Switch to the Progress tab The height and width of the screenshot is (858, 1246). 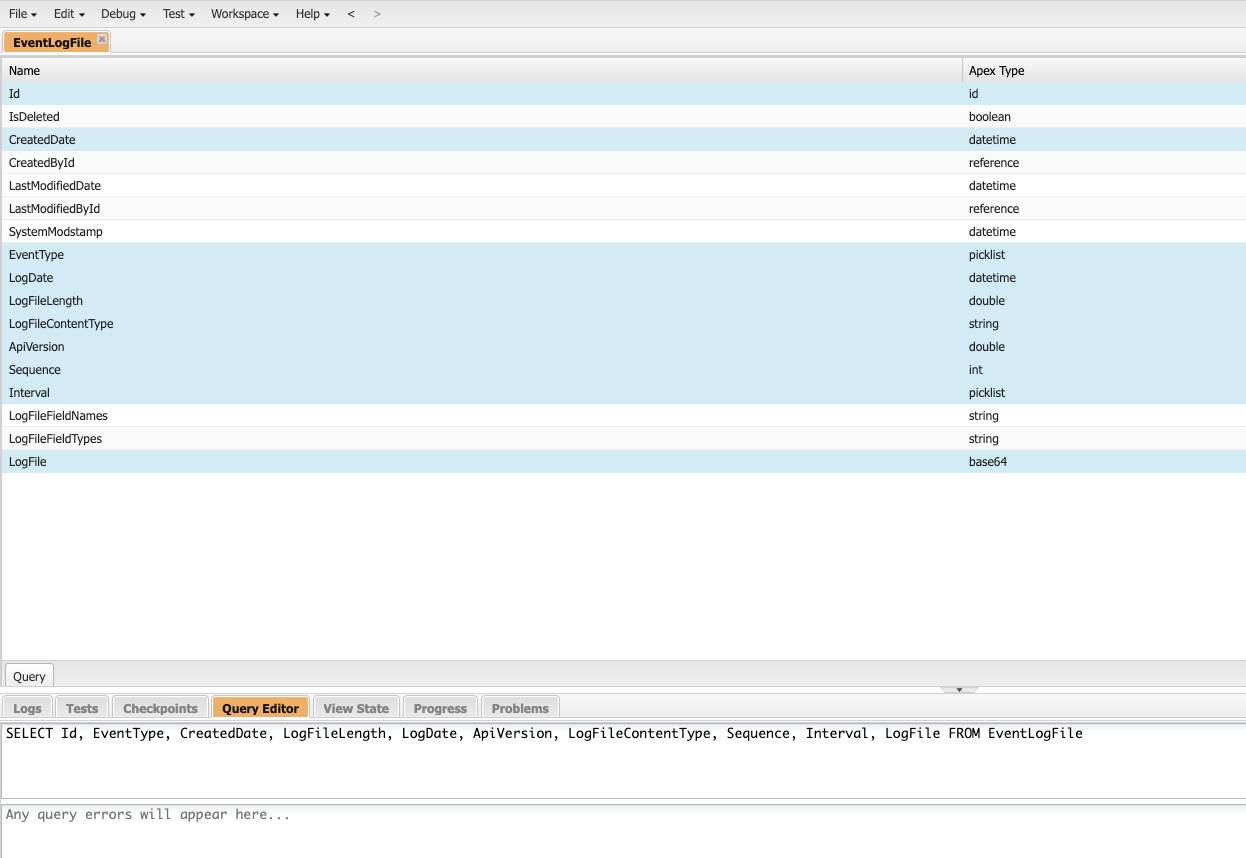[x=440, y=708]
